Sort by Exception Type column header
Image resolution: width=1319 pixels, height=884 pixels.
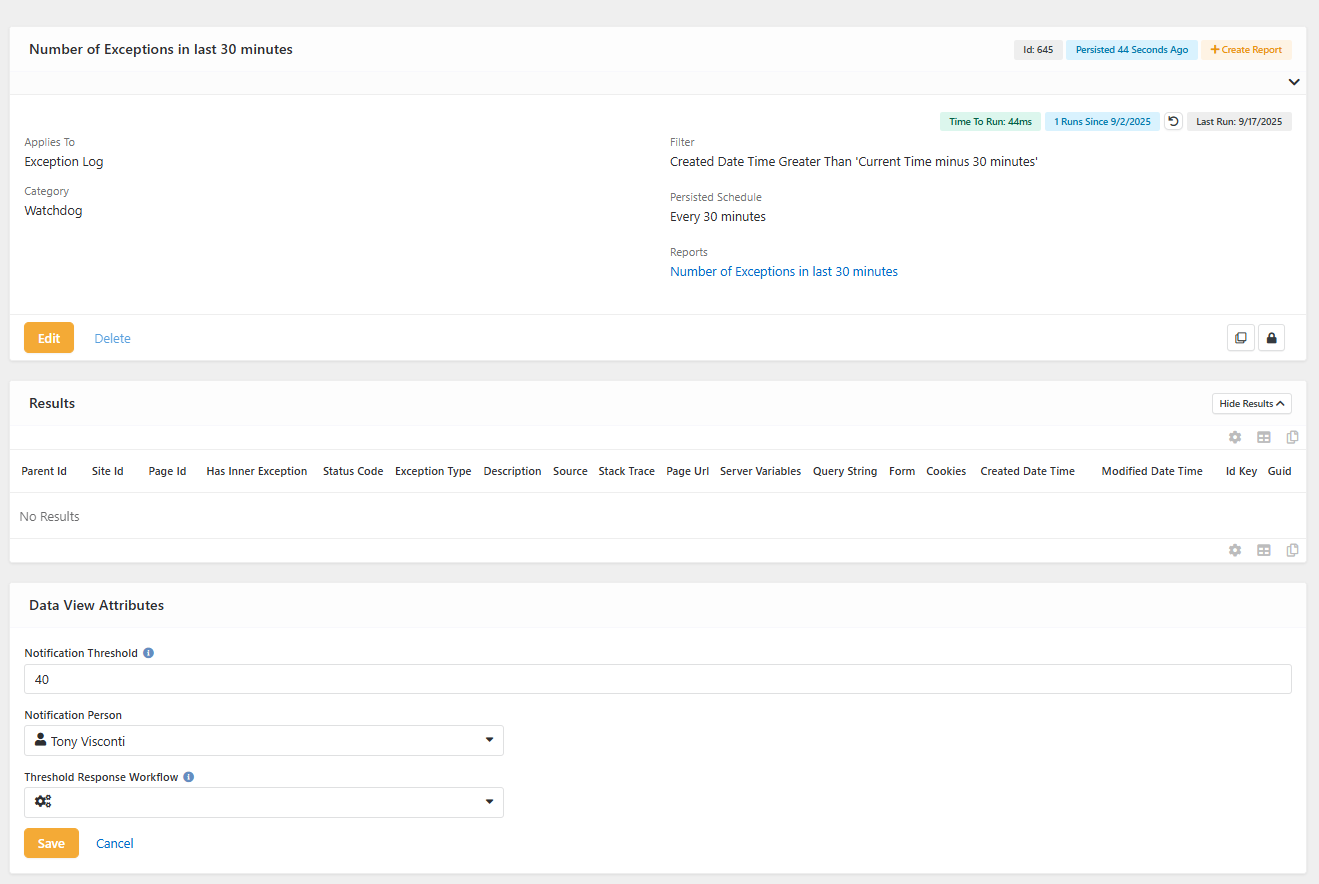tap(433, 471)
